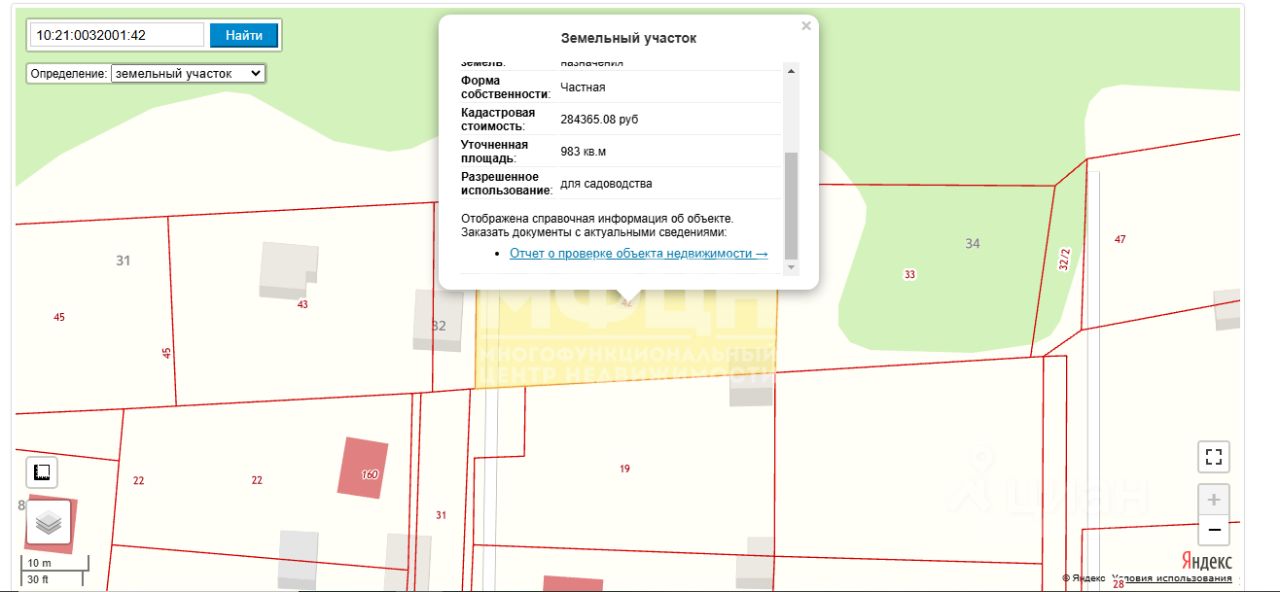This screenshot has width=1280, height=592.
Task: Click building labeled 160
Action: (363, 467)
